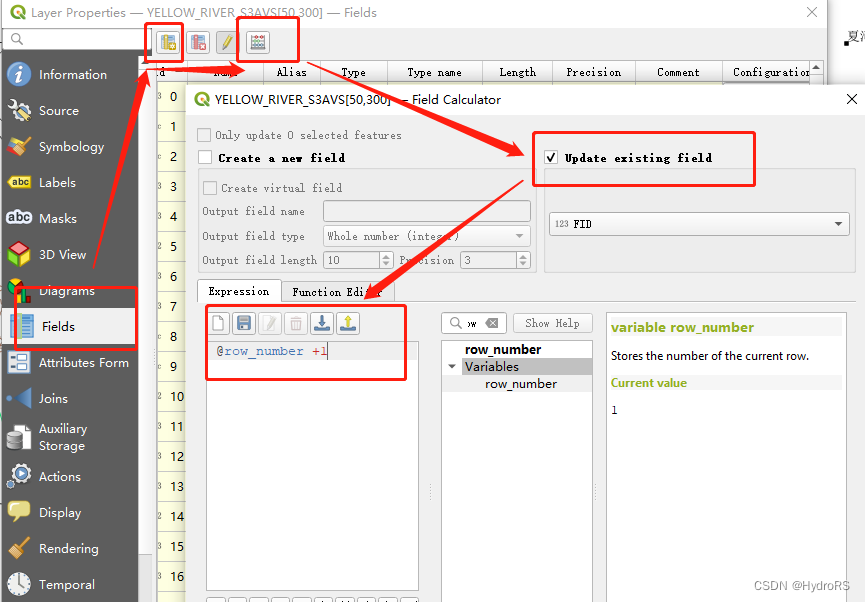Click the New Field toolbar icon
This screenshot has height=602, width=865.
168,42
